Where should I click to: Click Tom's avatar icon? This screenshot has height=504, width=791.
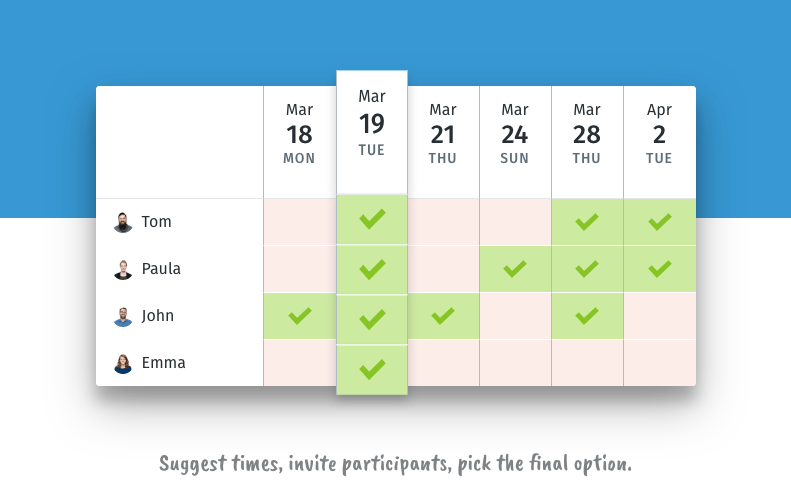click(x=123, y=222)
